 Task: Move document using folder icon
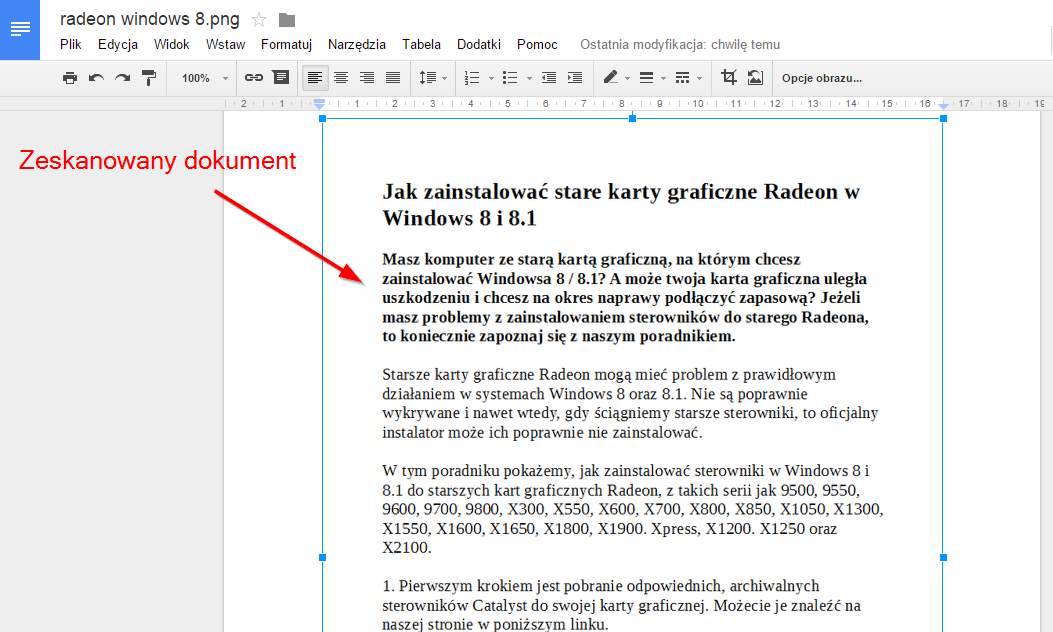(x=287, y=20)
